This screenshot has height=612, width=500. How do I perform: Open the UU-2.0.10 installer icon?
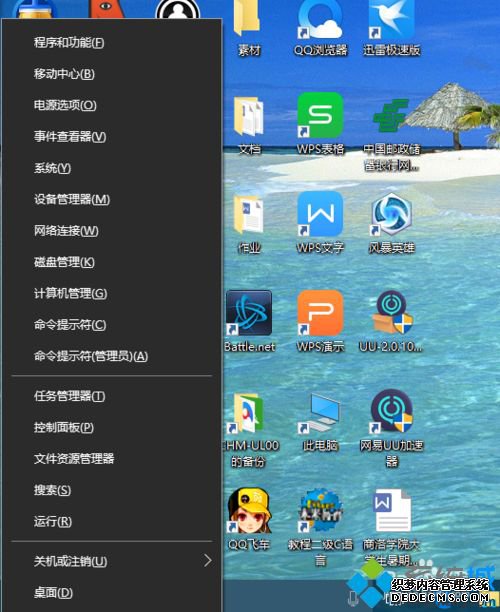click(391, 313)
